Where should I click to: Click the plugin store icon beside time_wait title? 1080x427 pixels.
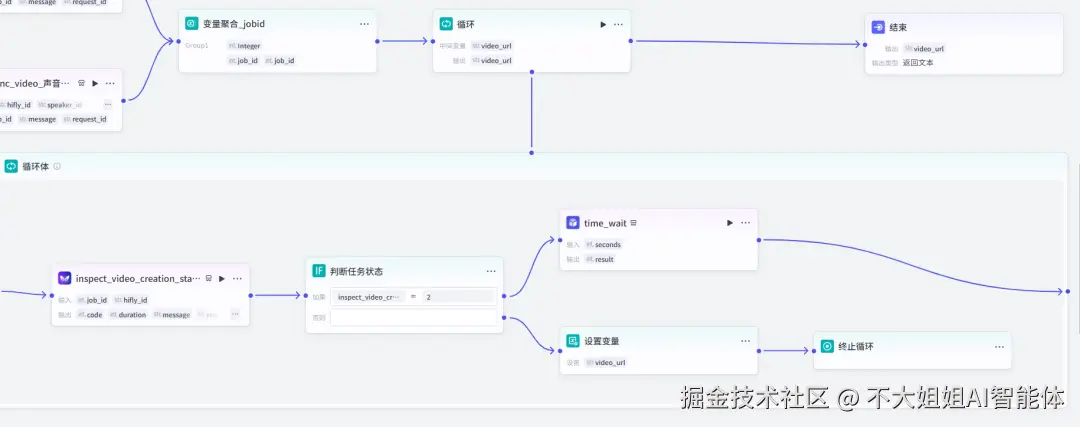pos(633,222)
